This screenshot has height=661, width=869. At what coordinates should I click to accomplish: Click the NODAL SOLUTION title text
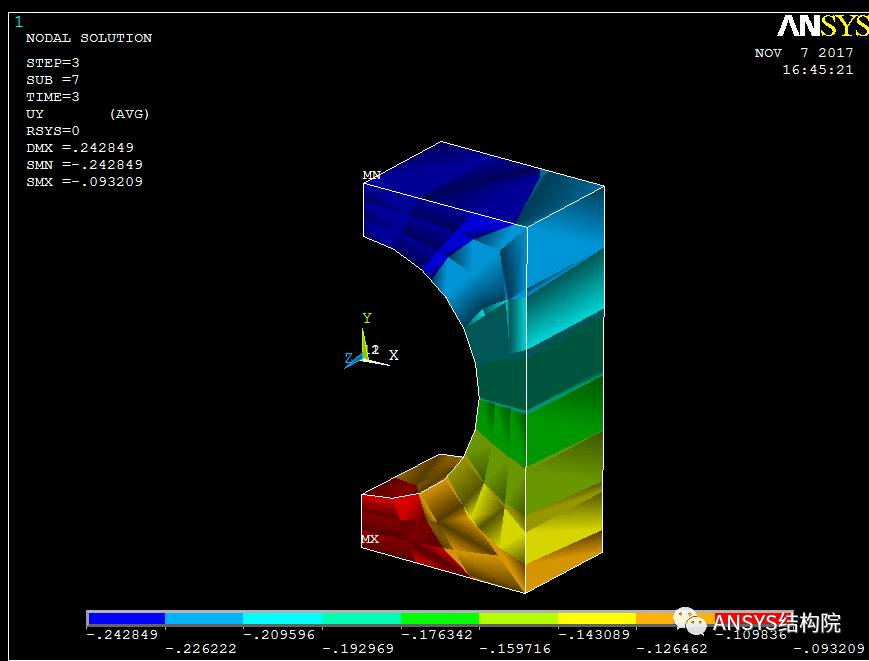[89, 38]
